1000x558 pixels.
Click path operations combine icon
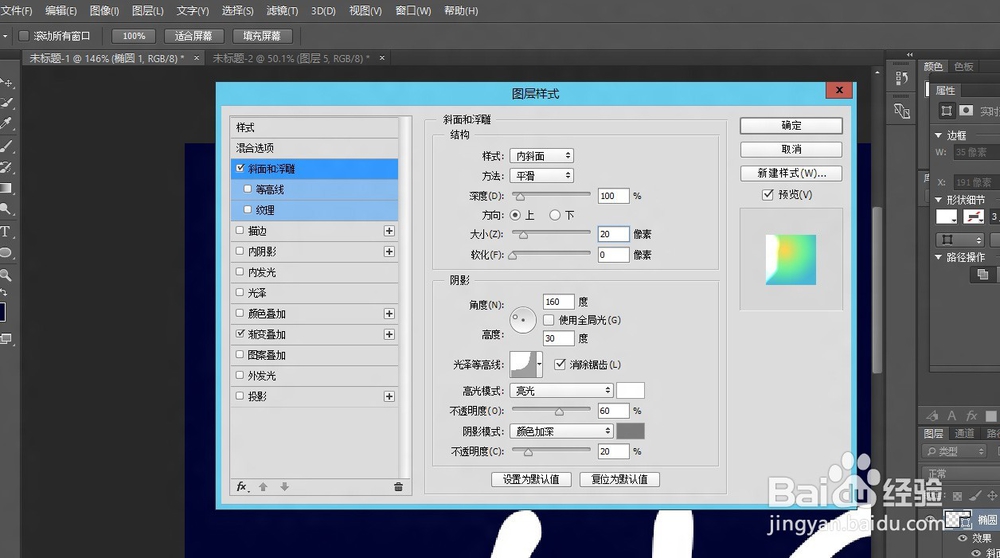tap(983, 274)
